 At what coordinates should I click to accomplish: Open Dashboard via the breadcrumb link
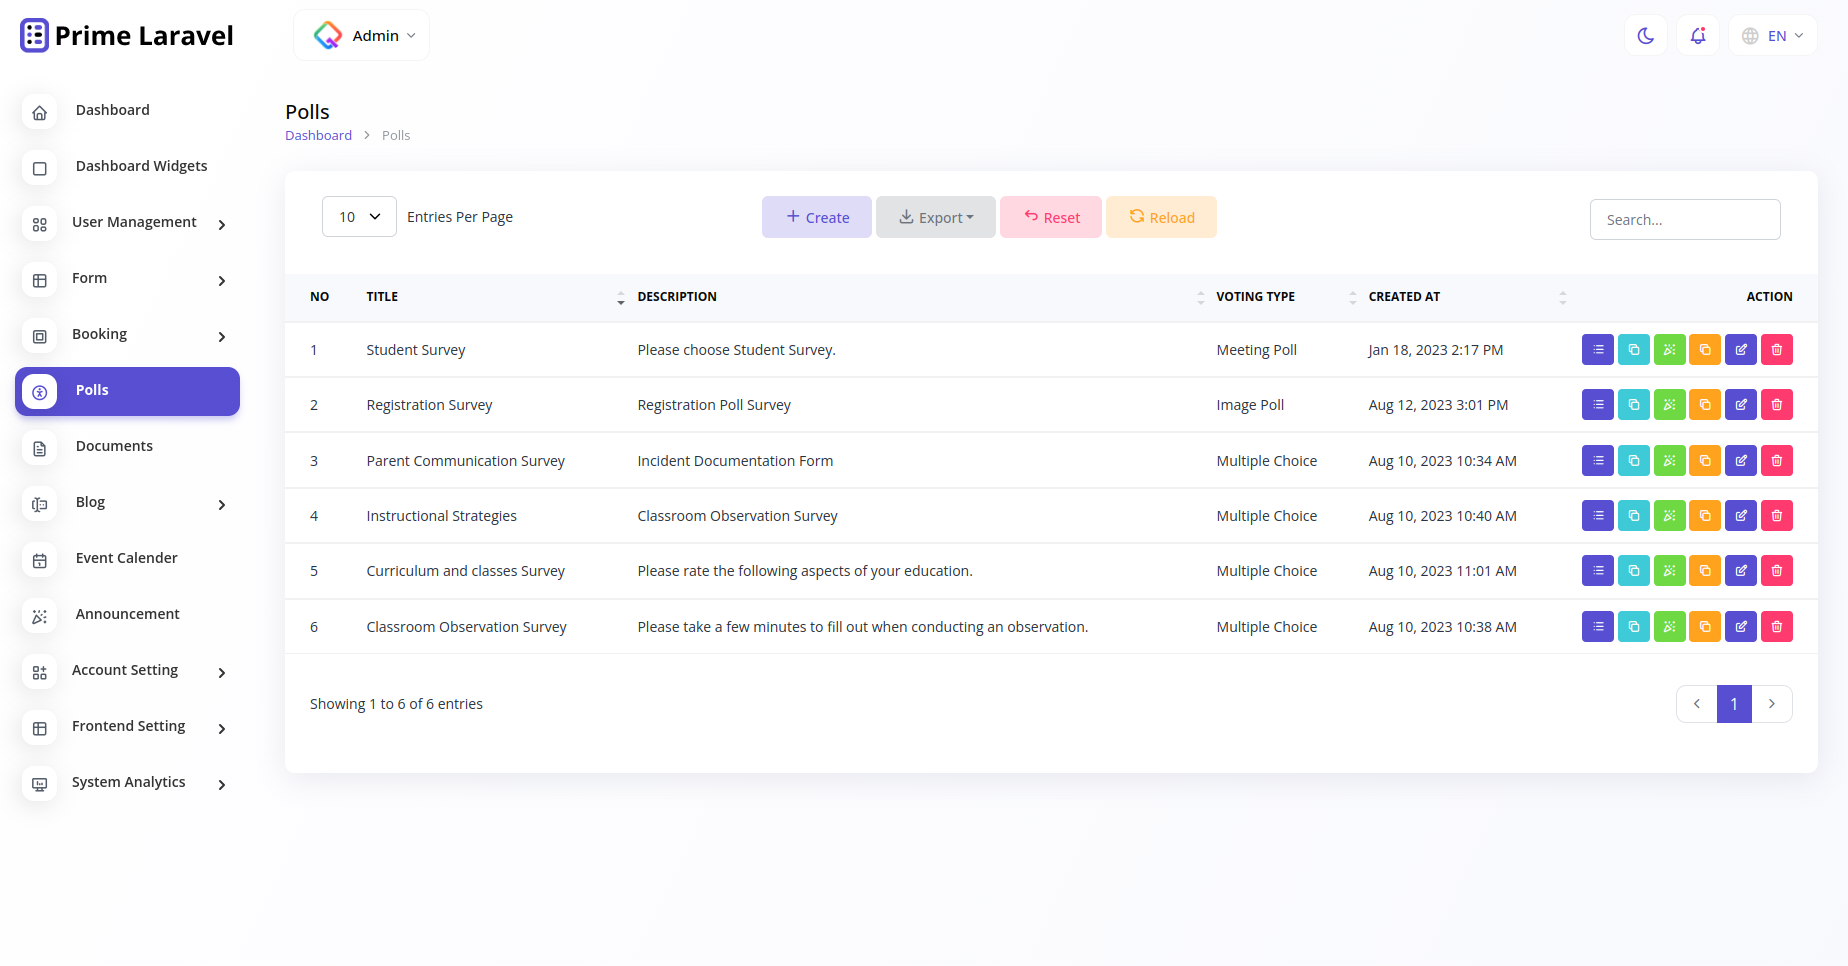pyautogui.click(x=318, y=134)
